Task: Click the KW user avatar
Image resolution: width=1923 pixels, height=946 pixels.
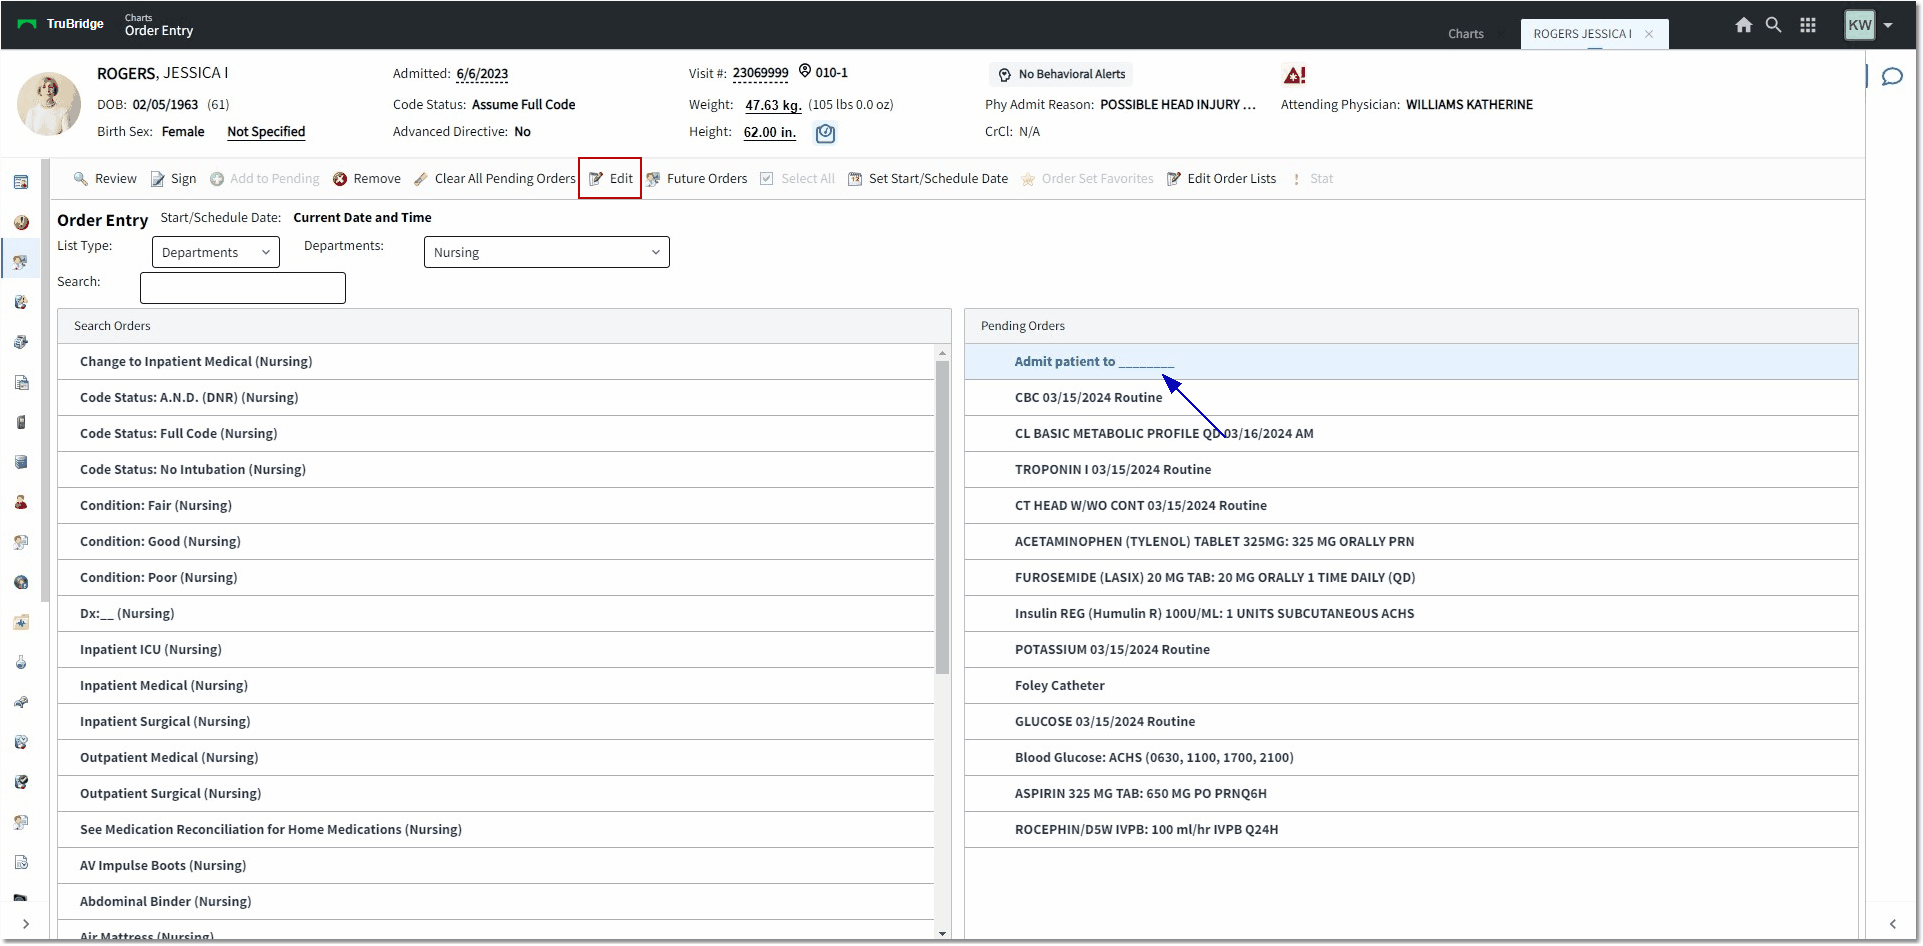Action: 1860,25
